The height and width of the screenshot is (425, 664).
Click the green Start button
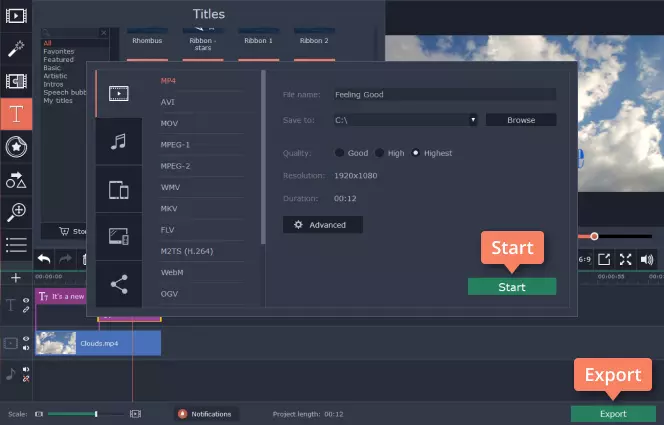point(512,287)
